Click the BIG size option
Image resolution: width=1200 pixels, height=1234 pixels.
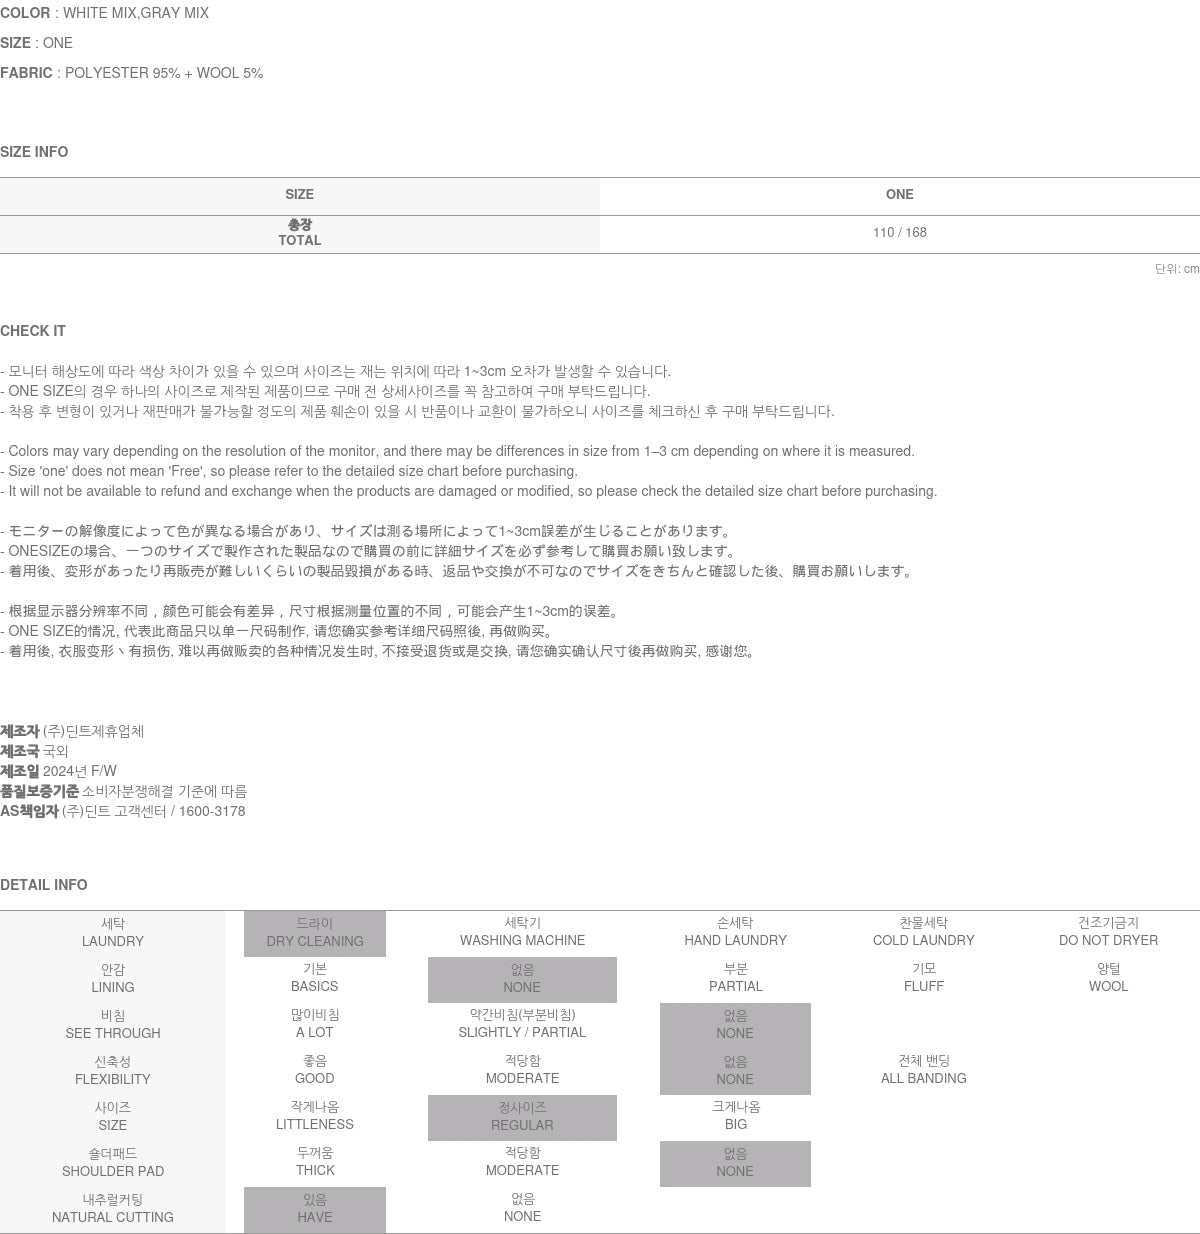pos(735,1116)
